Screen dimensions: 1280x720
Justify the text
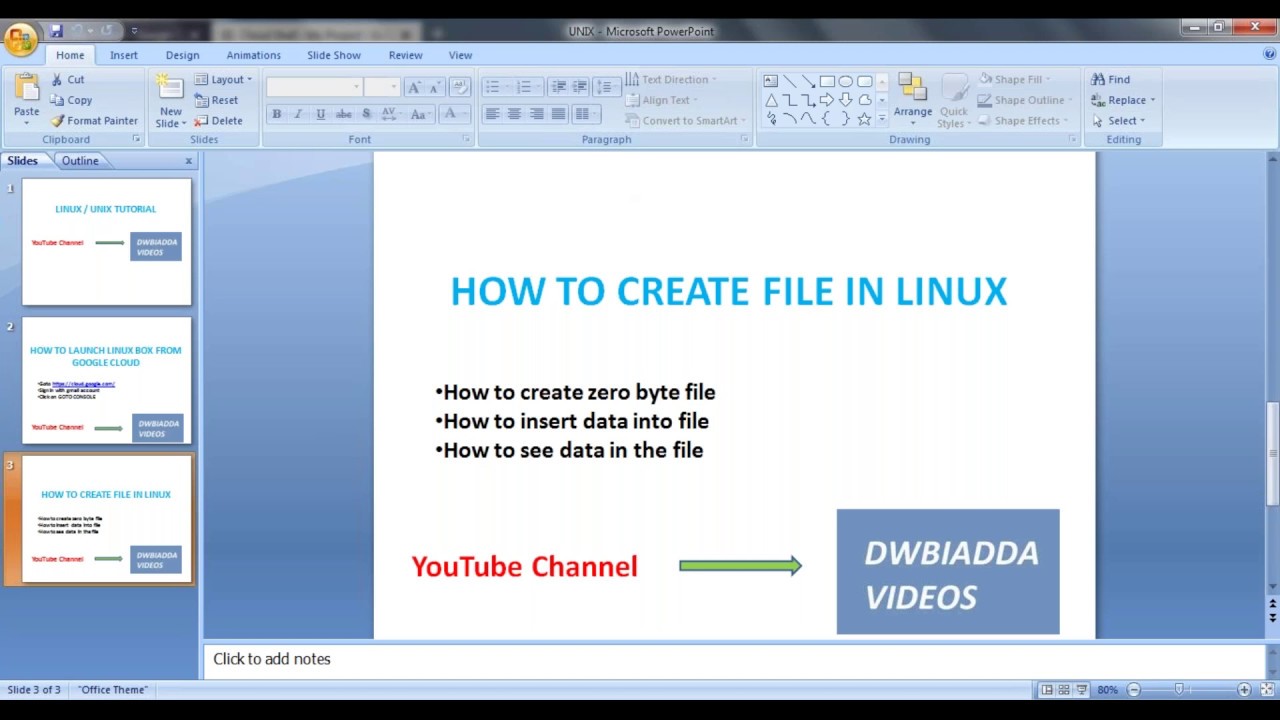[558, 114]
